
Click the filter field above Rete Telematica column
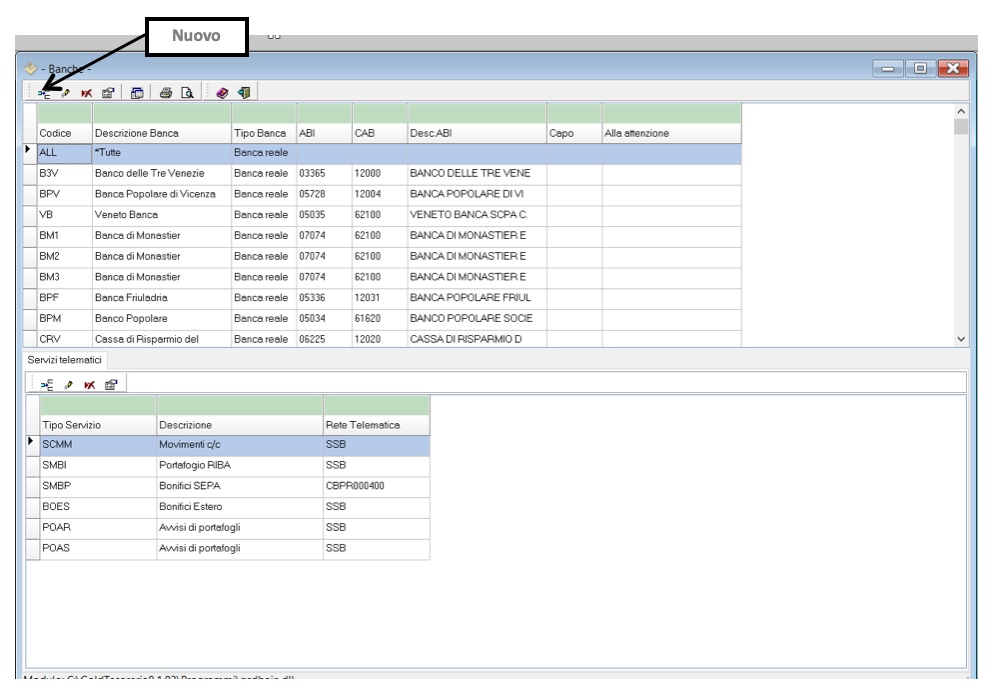(x=376, y=404)
